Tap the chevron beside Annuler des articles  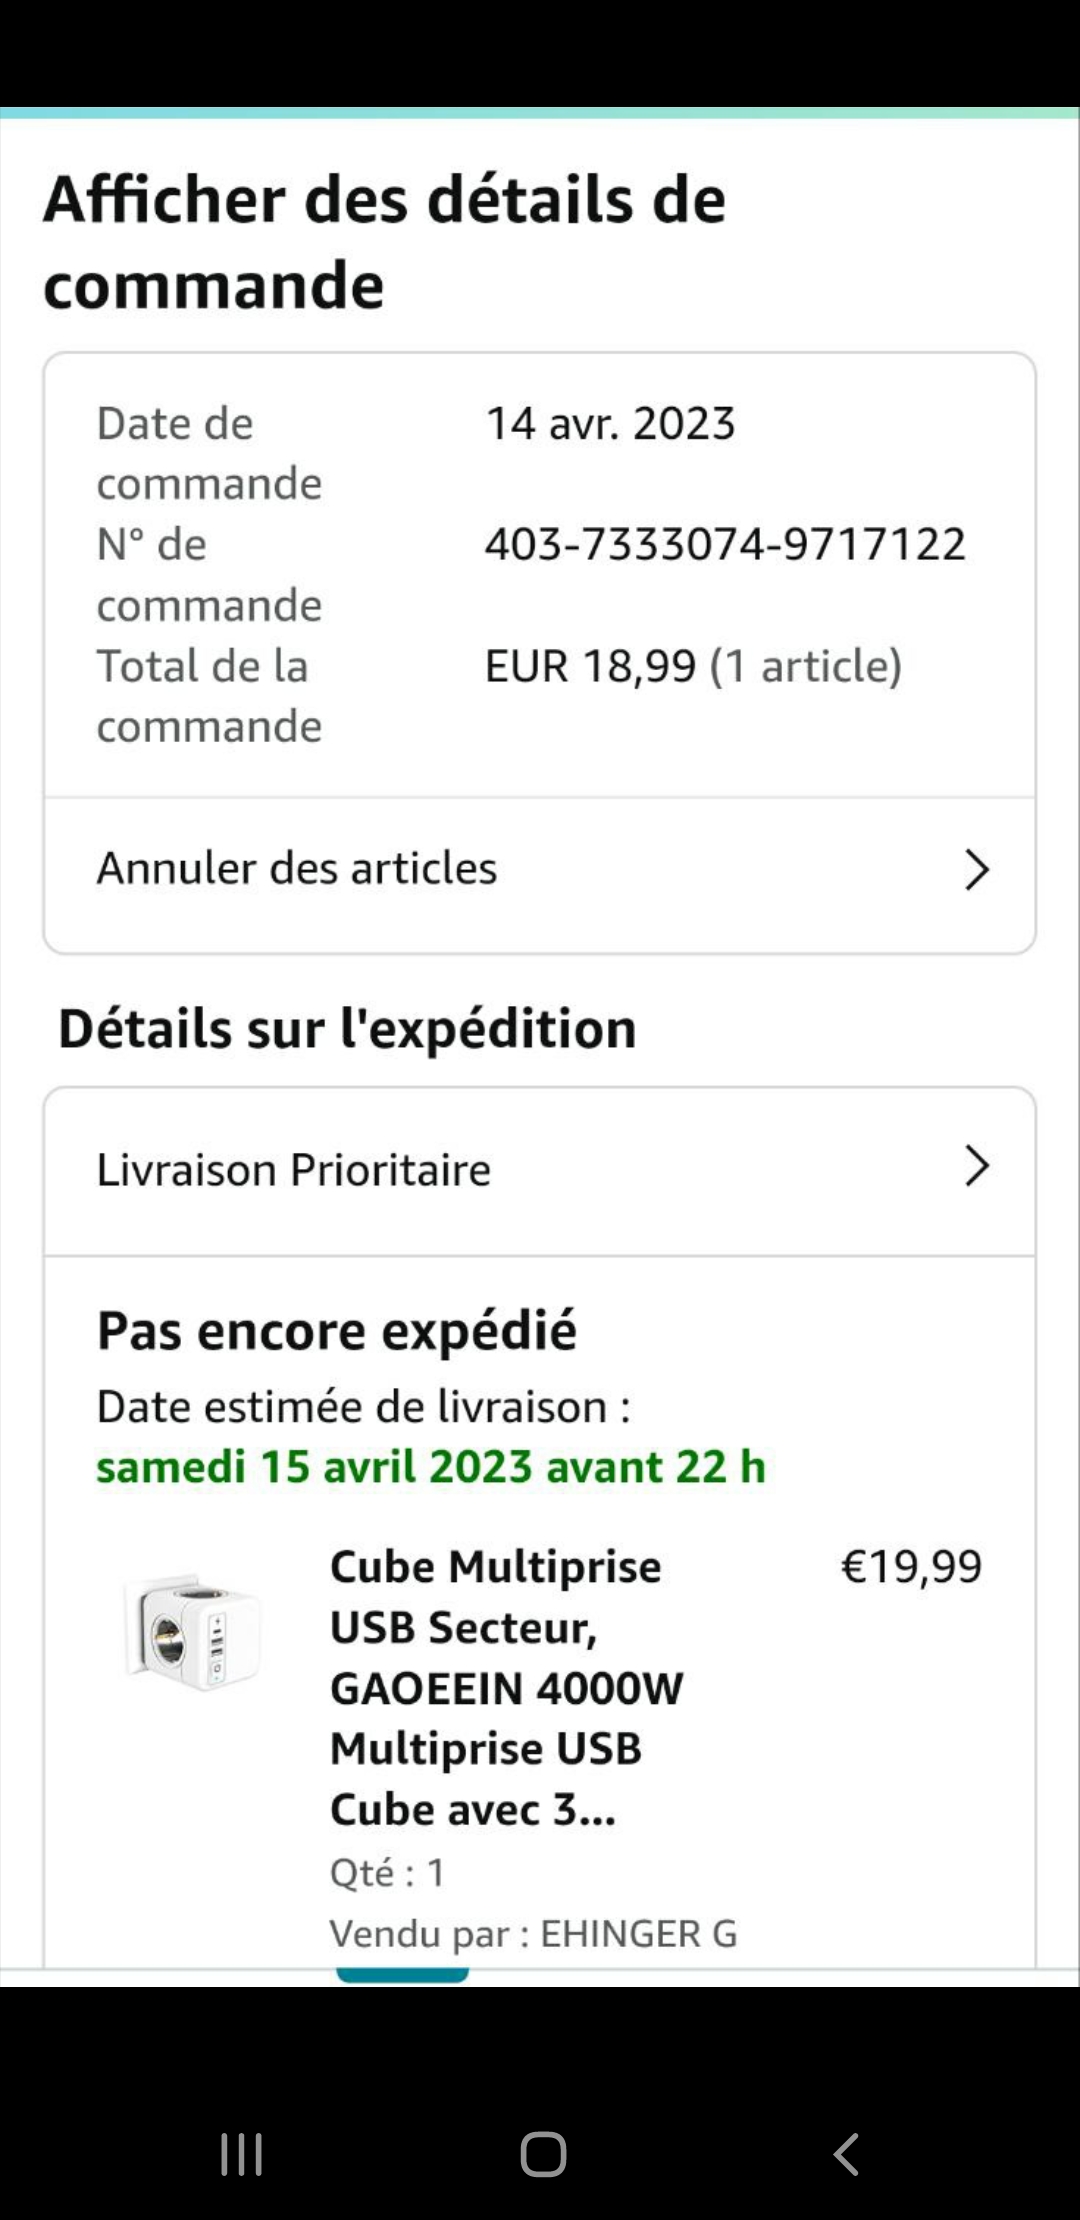click(x=976, y=869)
